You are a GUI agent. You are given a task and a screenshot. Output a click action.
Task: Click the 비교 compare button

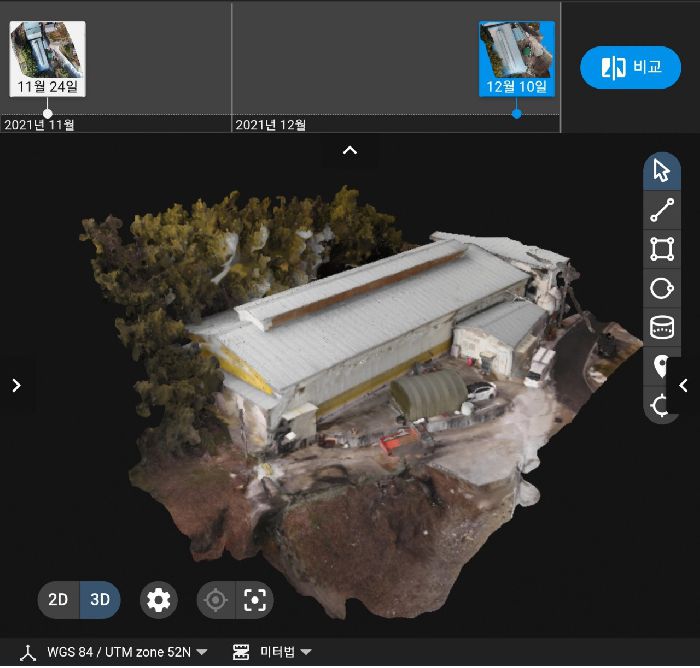click(x=630, y=68)
